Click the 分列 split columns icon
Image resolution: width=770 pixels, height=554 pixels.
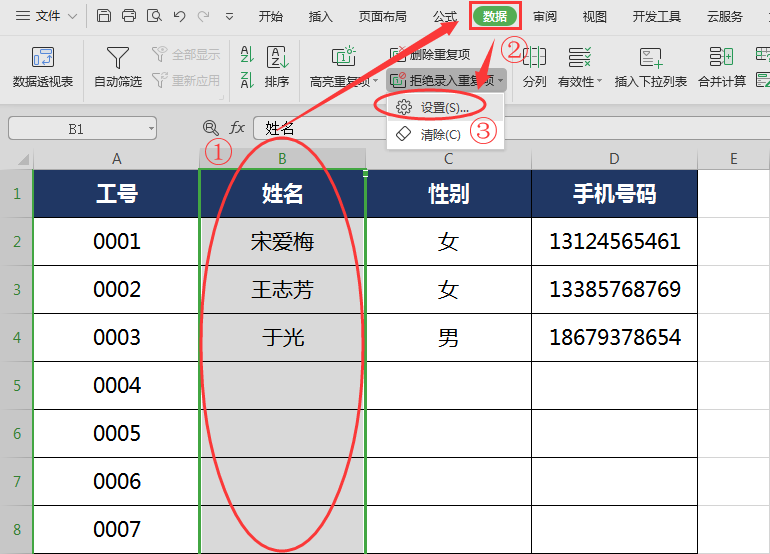click(x=534, y=57)
